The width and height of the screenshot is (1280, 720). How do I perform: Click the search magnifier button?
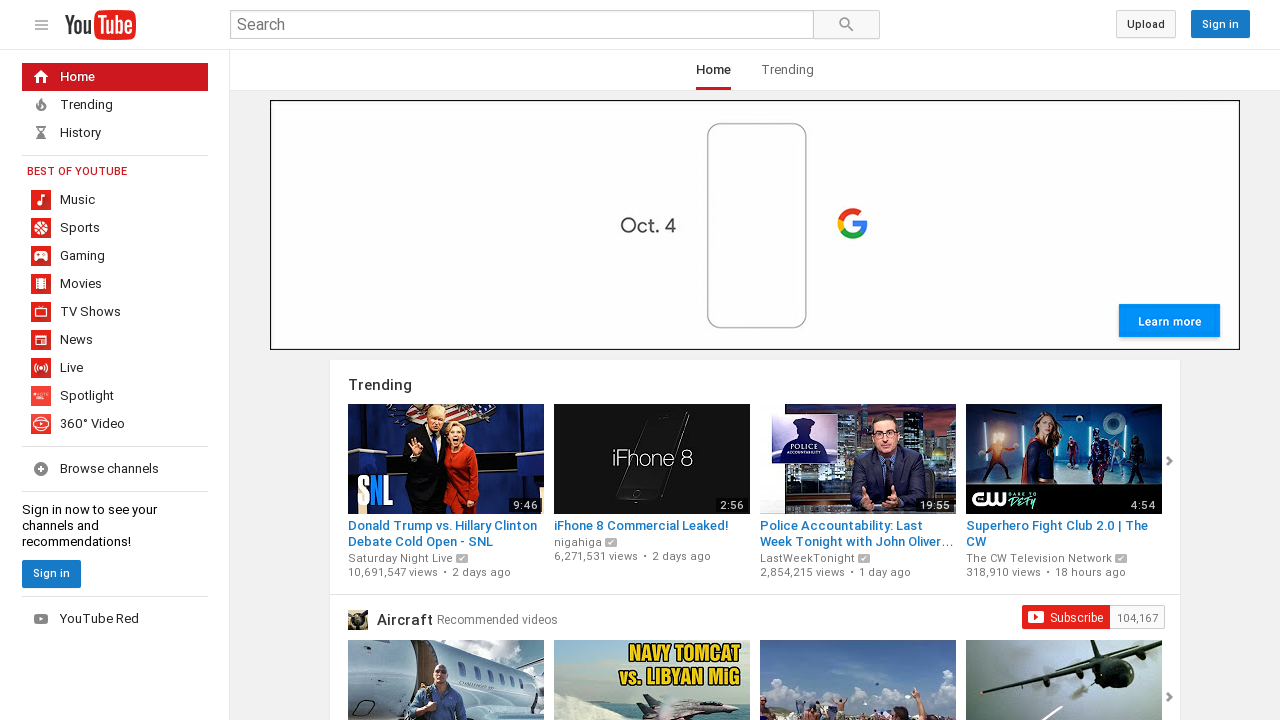point(846,25)
